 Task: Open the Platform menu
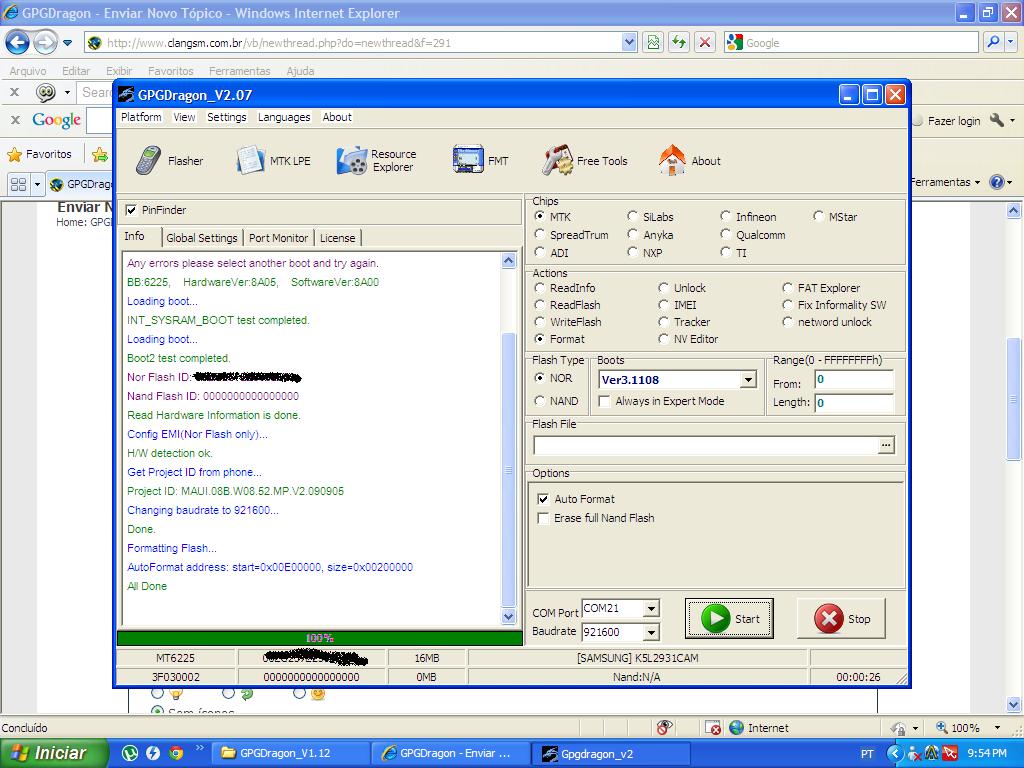(x=141, y=117)
